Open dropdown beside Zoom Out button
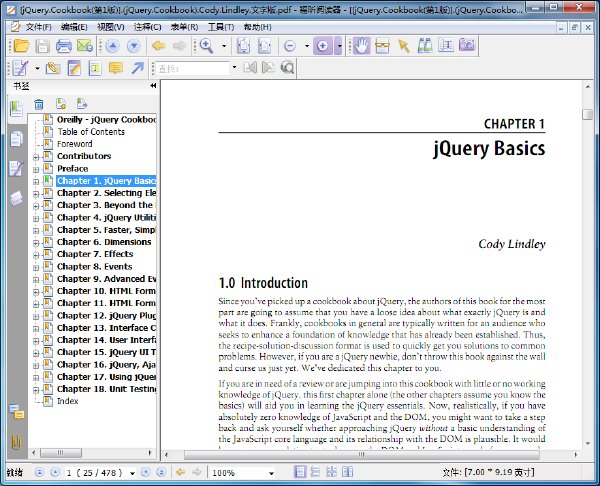 [x=307, y=46]
